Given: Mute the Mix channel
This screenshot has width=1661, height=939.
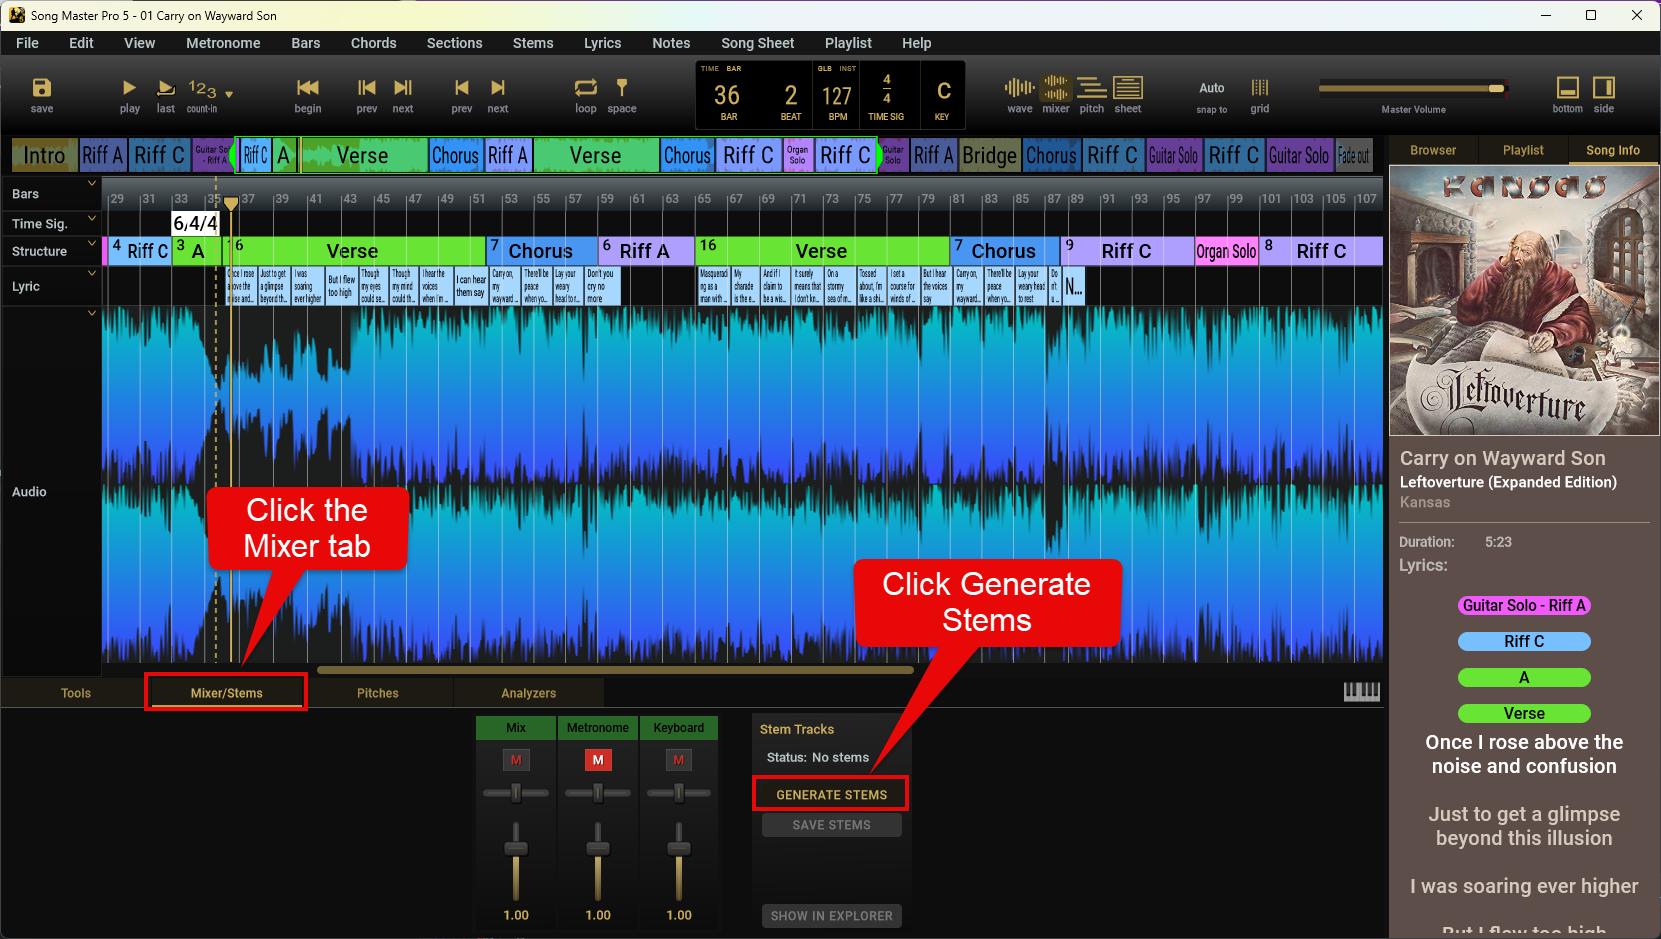Looking at the screenshot, I should (516, 760).
